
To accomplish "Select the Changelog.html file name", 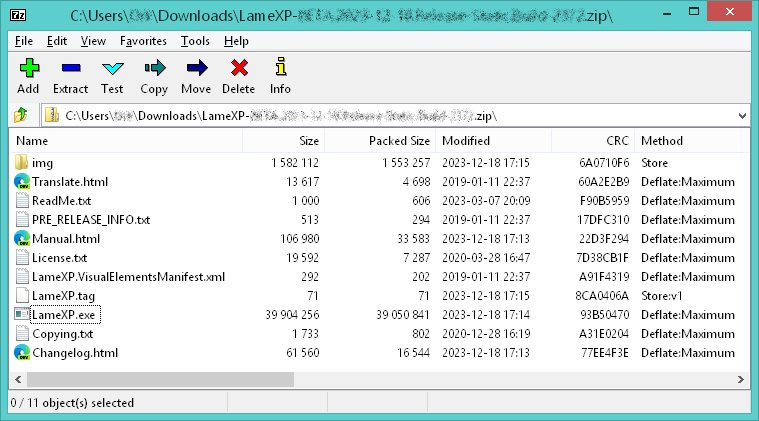I will tap(75, 353).
